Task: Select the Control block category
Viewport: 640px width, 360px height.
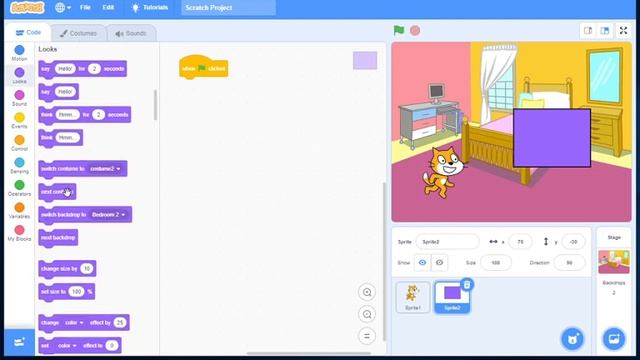Action: (19, 143)
